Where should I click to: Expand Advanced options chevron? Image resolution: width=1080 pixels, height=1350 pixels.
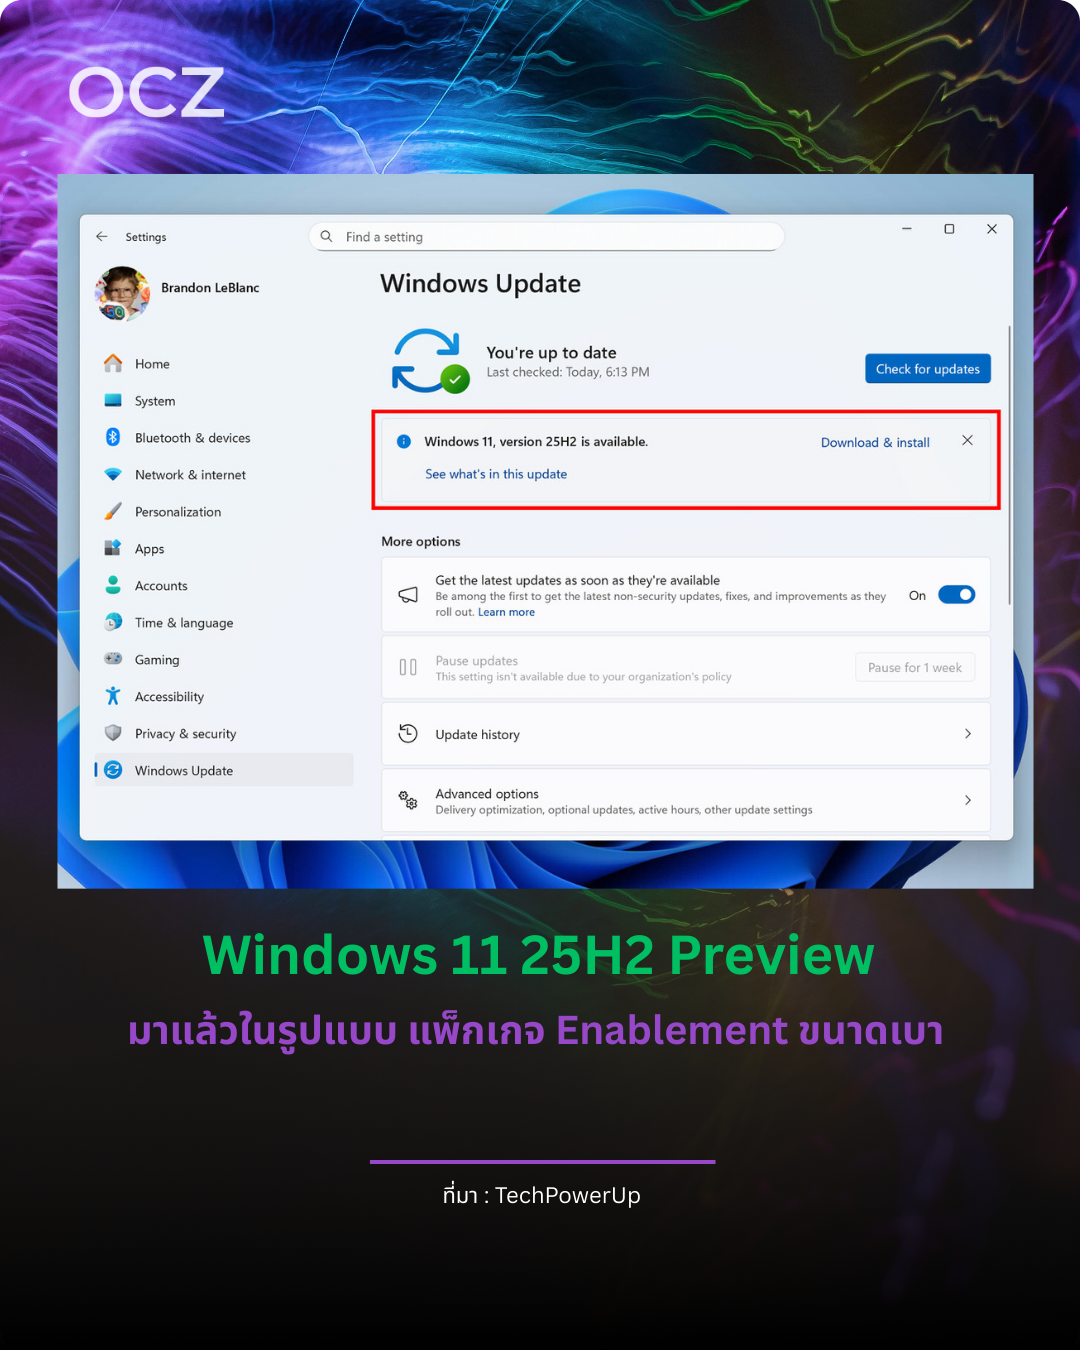(967, 800)
